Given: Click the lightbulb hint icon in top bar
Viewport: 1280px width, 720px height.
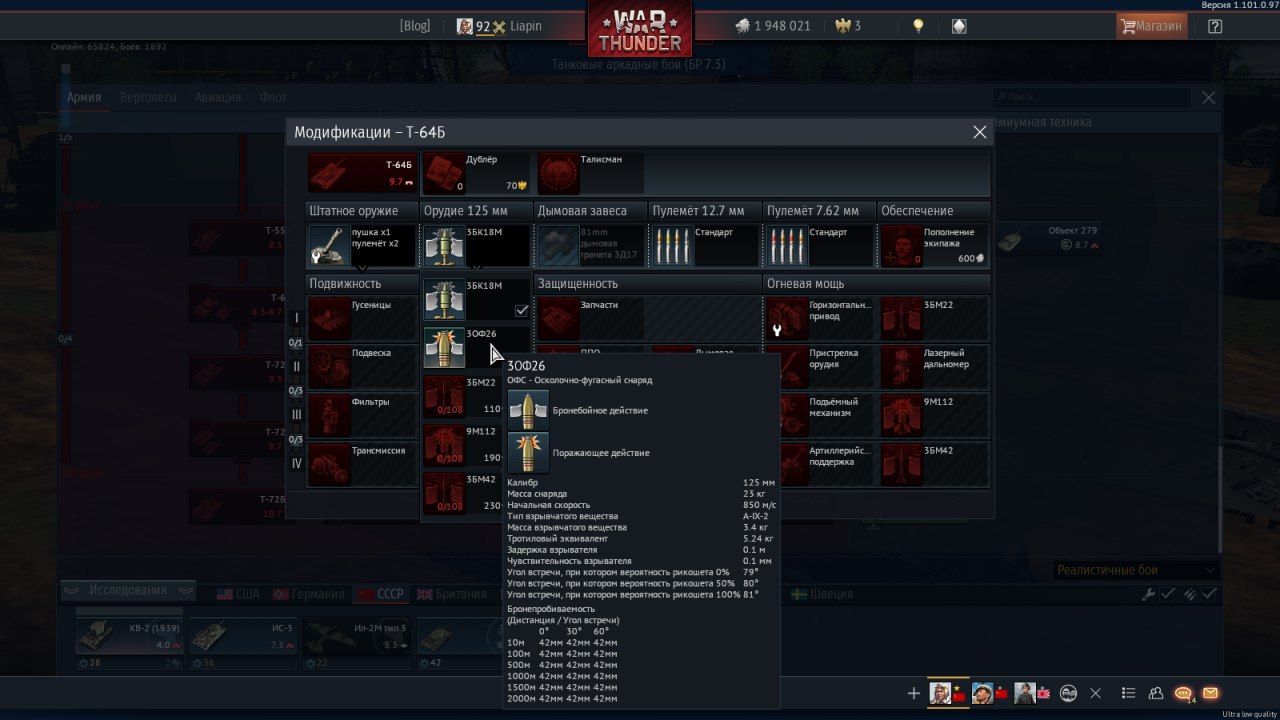Looking at the screenshot, I should 918,26.
